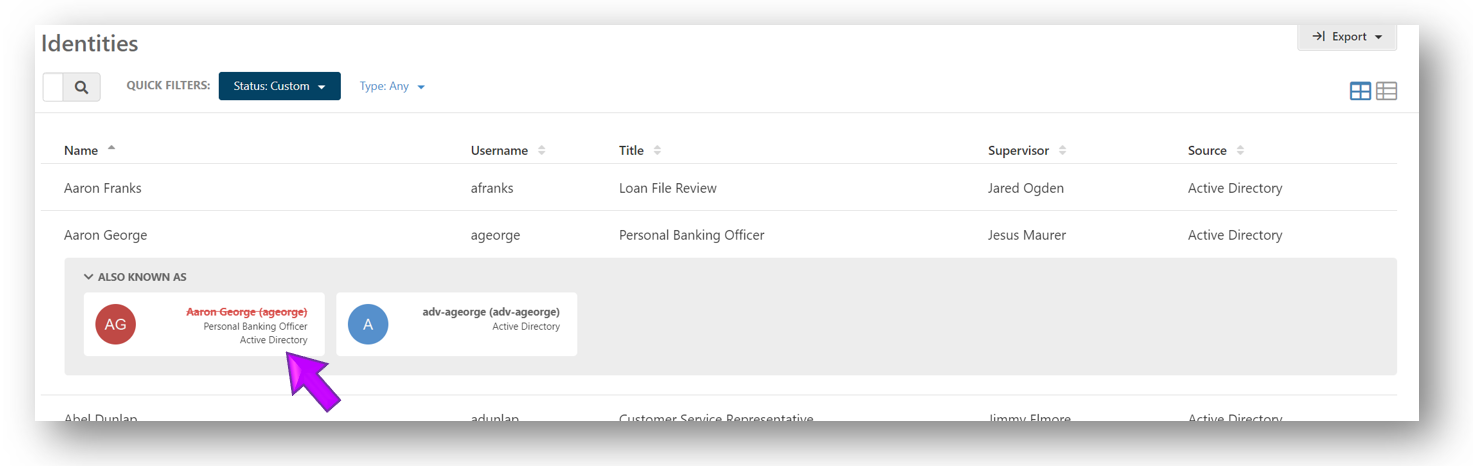Open the Aaron Franks identity row
Image resolution: width=1473 pixels, height=466 pixels.
point(103,188)
